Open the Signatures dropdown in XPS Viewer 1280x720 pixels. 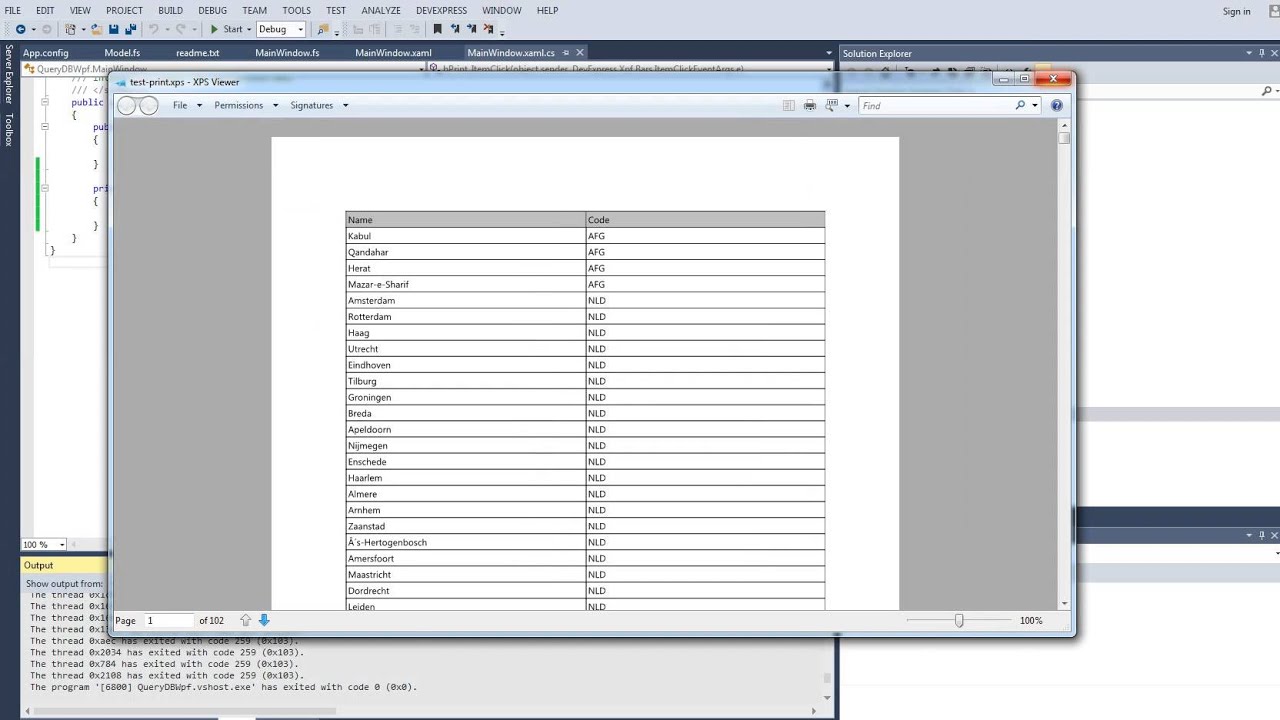tap(319, 105)
